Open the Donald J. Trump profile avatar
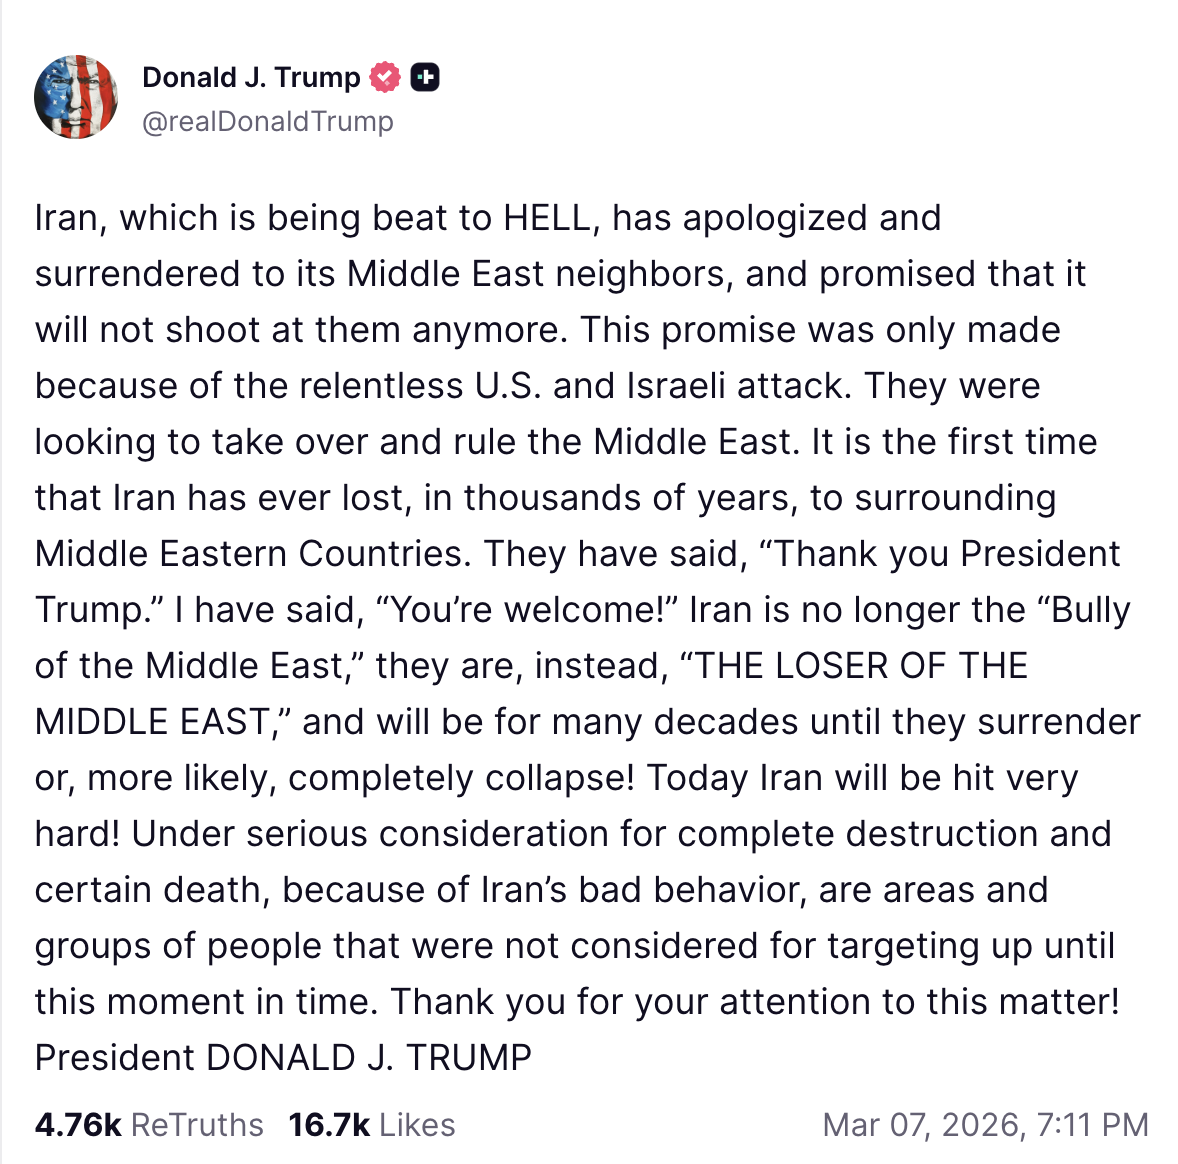 76,97
